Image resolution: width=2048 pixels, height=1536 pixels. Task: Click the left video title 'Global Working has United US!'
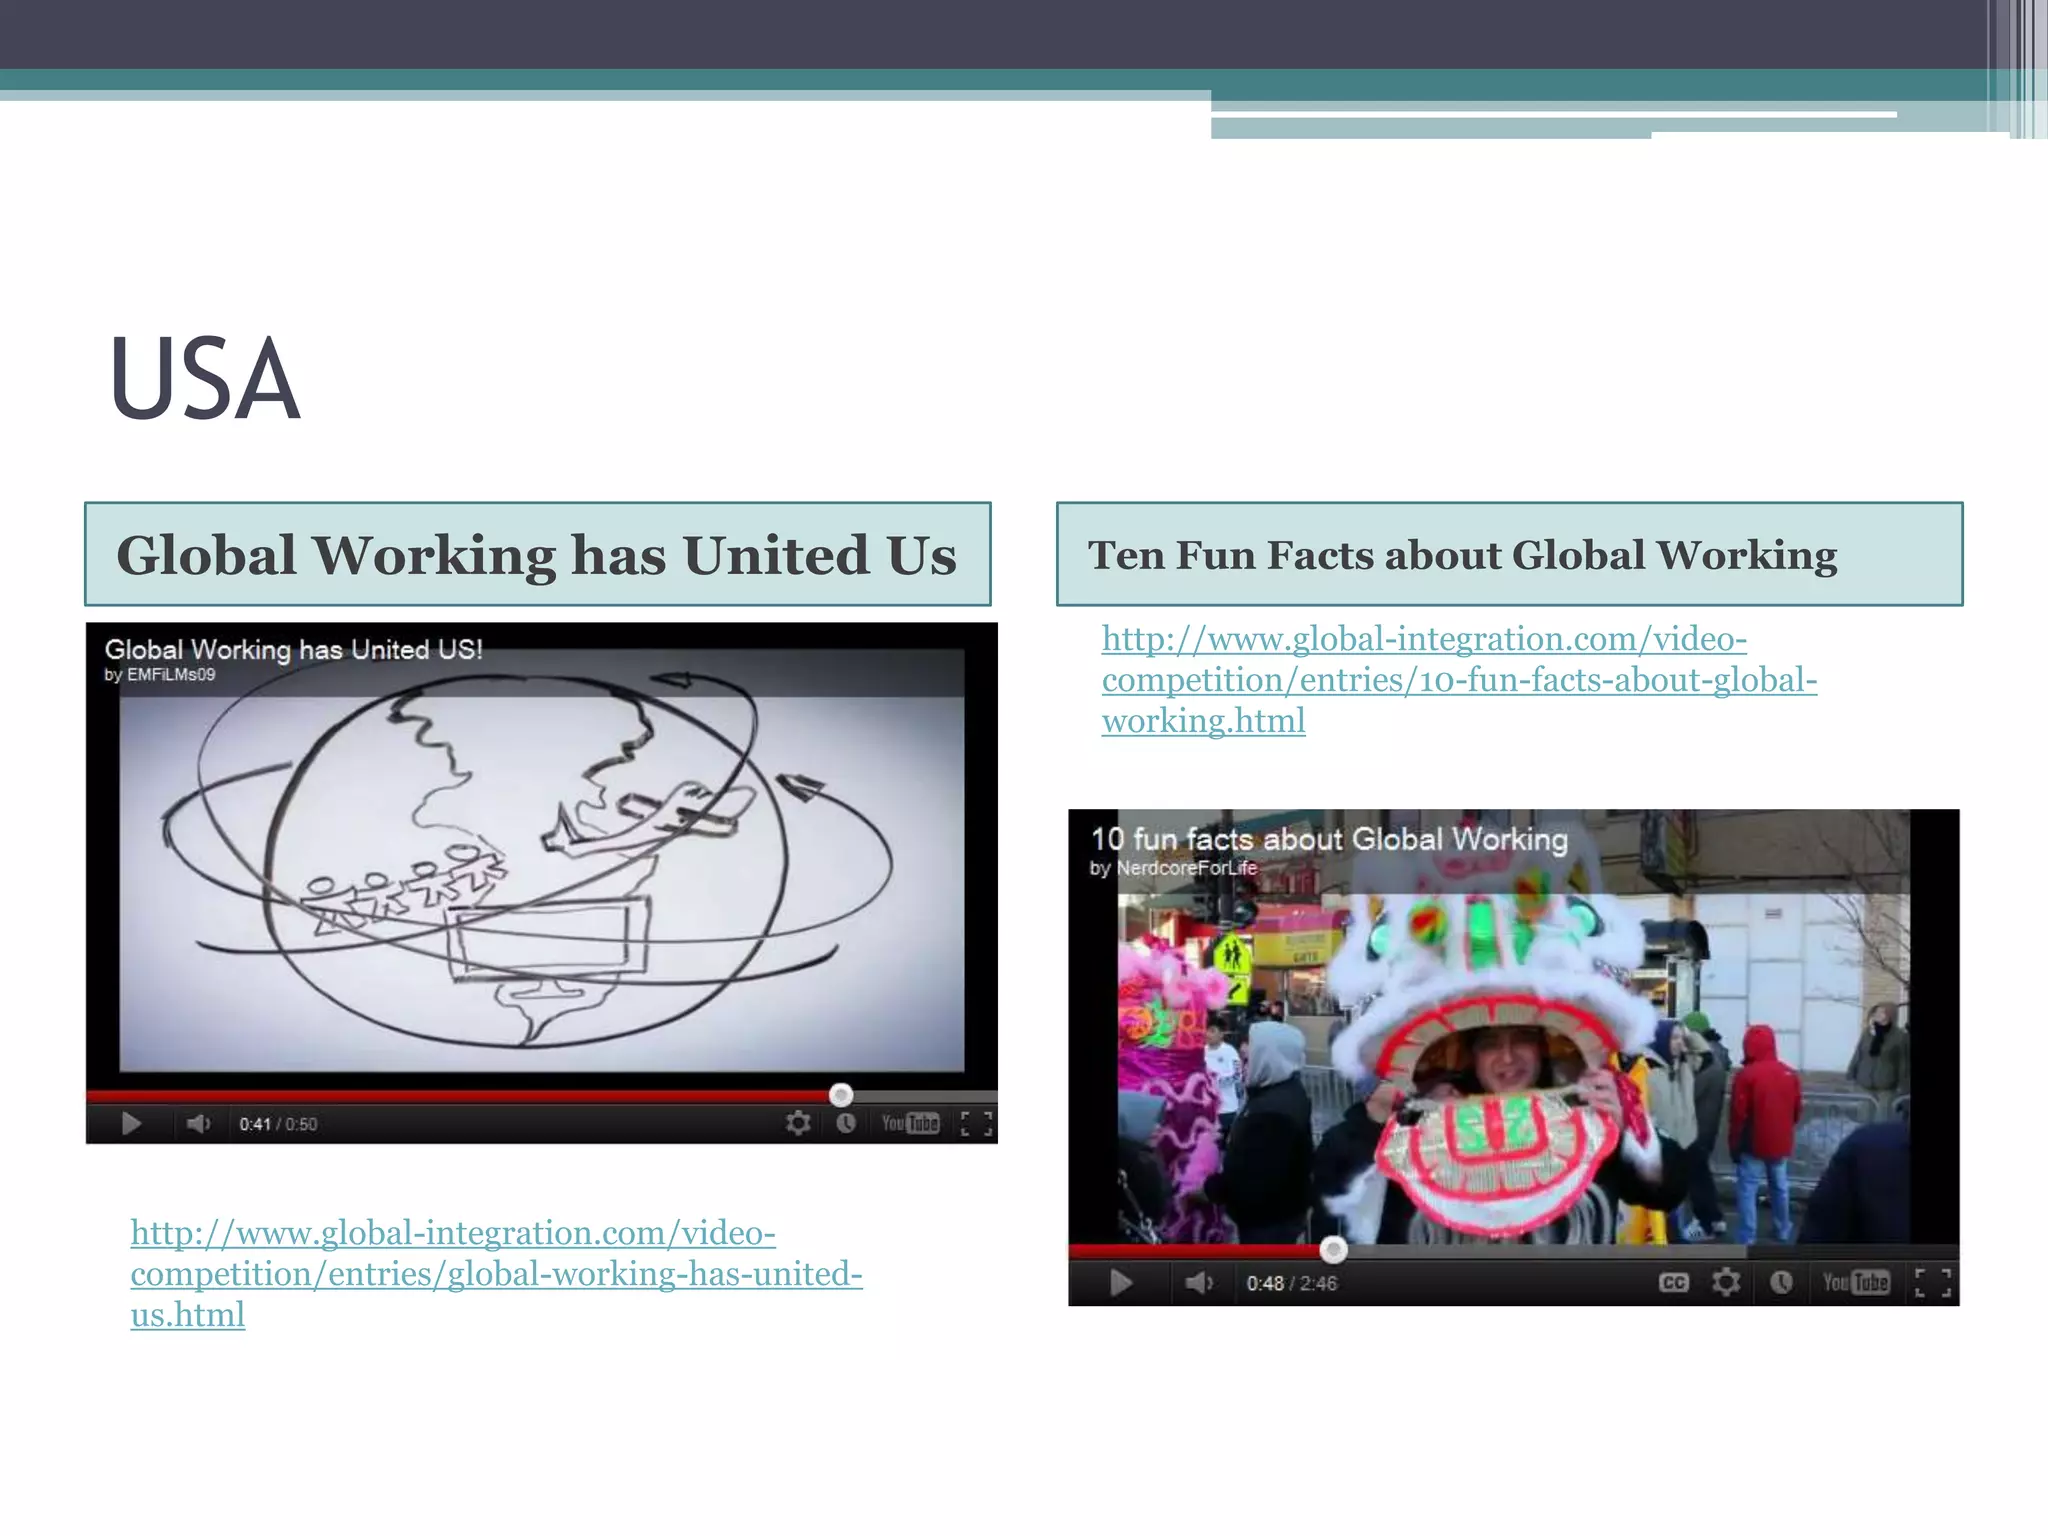[293, 650]
